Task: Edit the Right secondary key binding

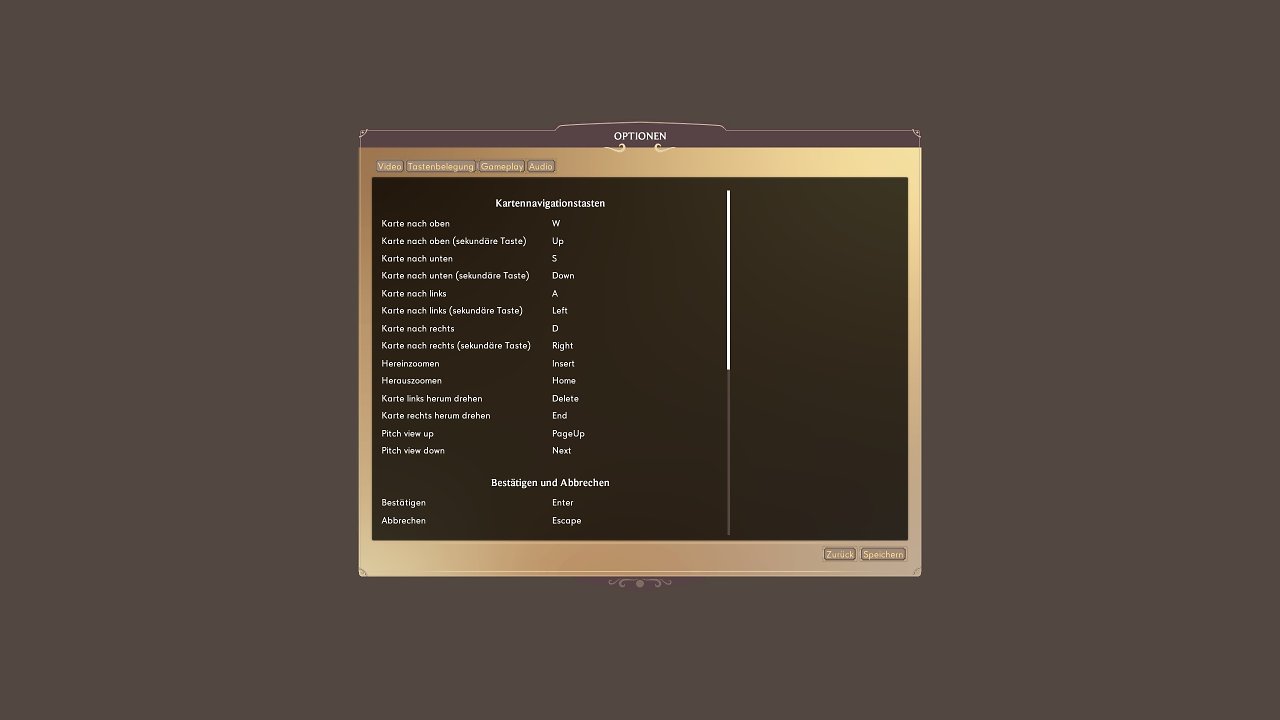Action: 563,346
